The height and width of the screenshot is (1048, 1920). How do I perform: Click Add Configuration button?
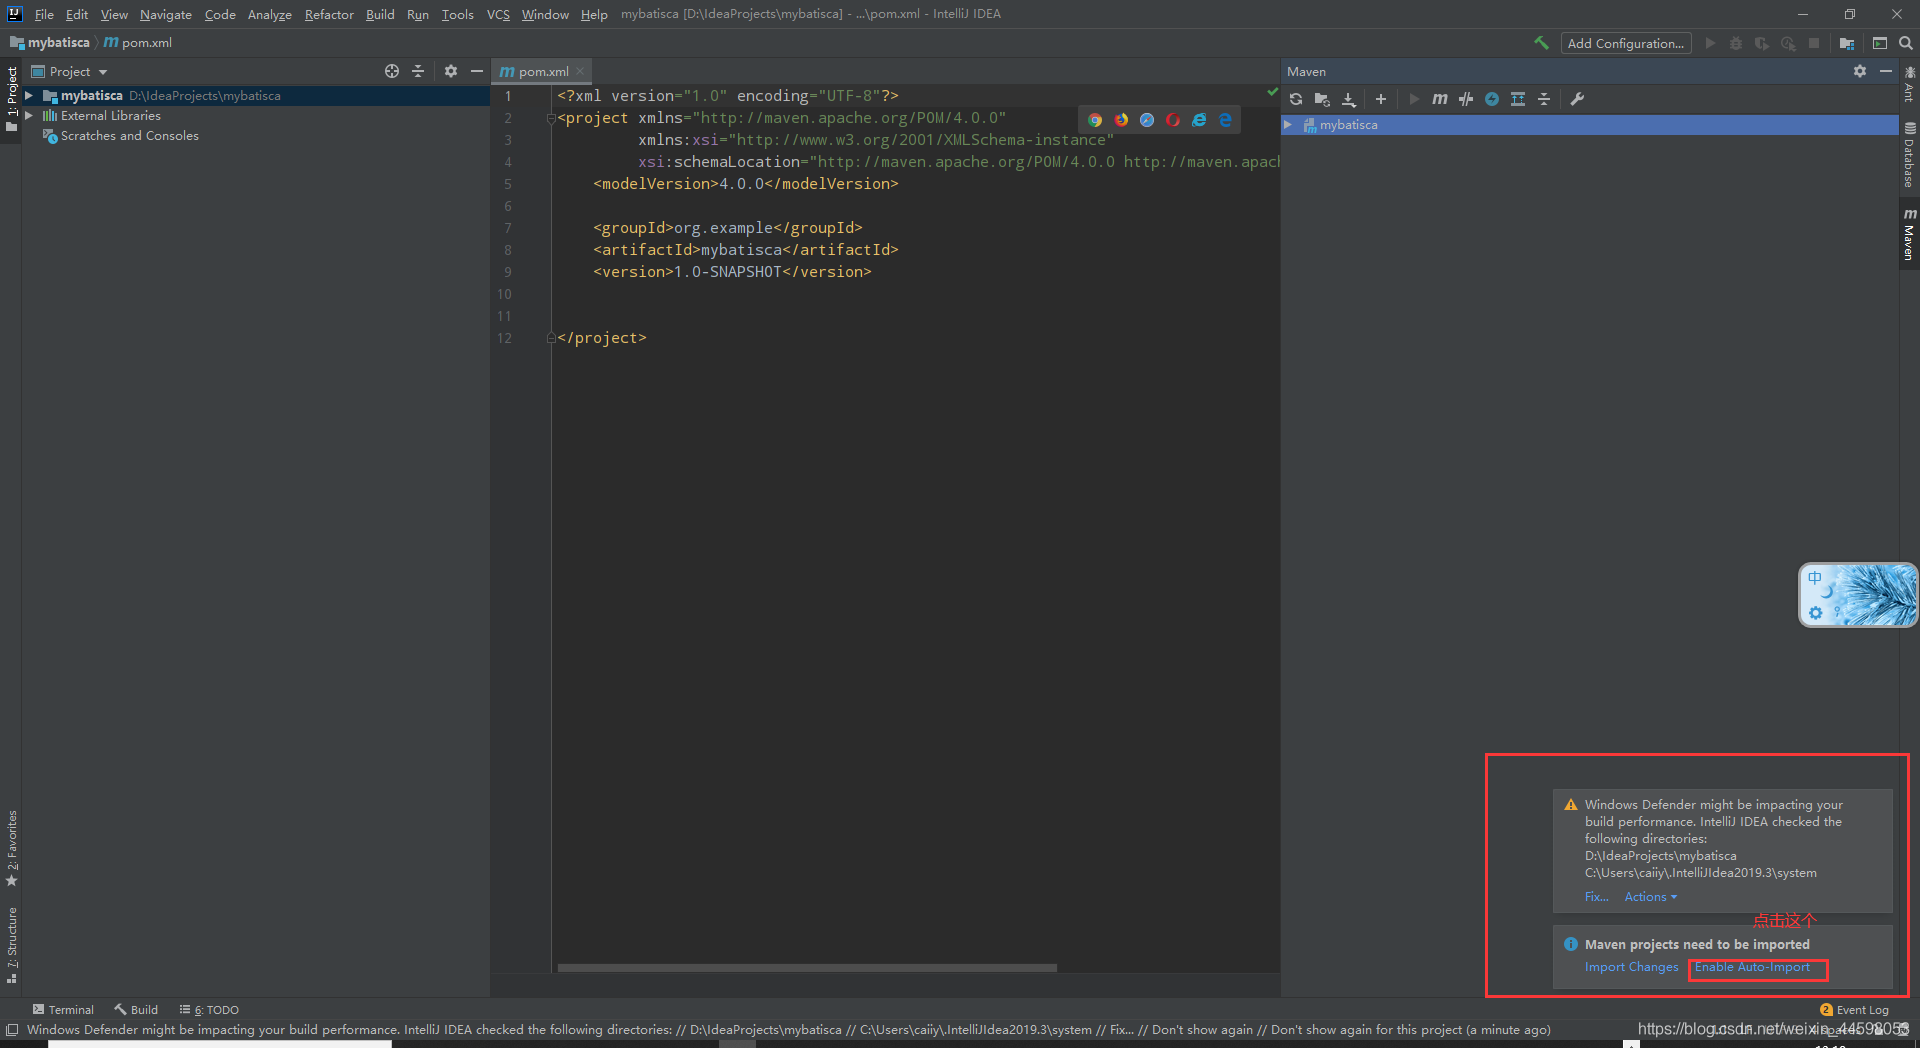pyautogui.click(x=1625, y=43)
